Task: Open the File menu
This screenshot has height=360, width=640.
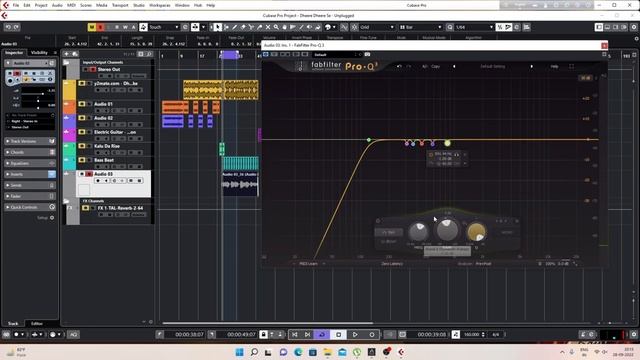Action: [x=16, y=5]
